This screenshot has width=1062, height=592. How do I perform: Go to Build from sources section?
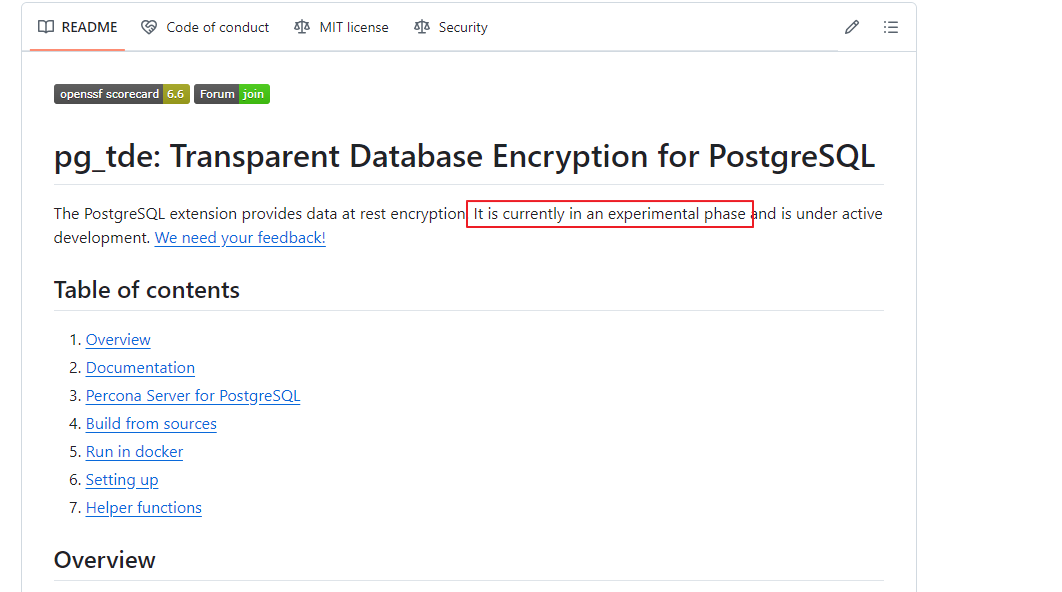coord(151,424)
